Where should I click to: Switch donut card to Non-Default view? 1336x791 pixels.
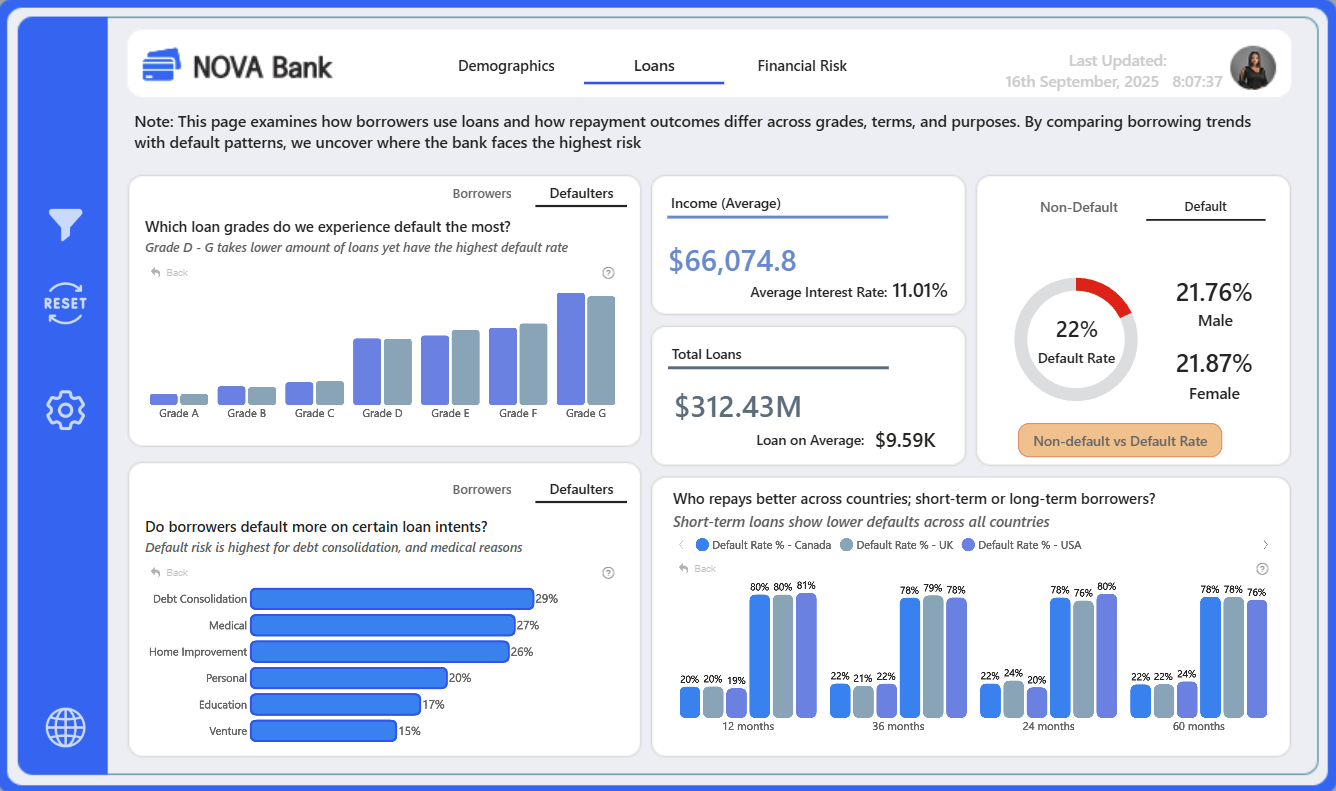pos(1079,207)
